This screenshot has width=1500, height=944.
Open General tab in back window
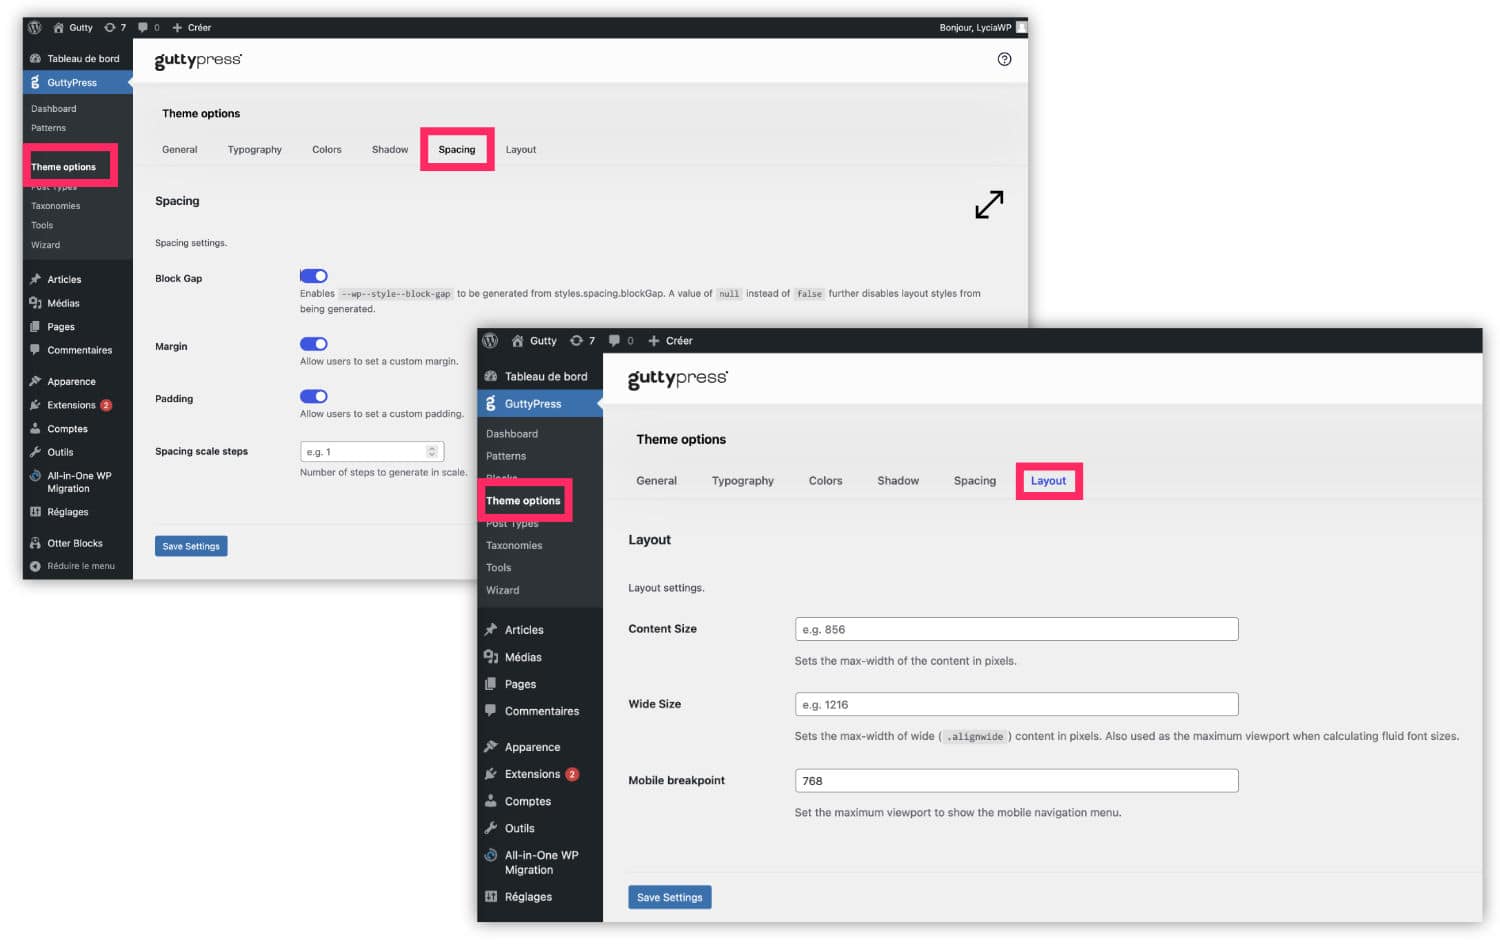coord(180,150)
